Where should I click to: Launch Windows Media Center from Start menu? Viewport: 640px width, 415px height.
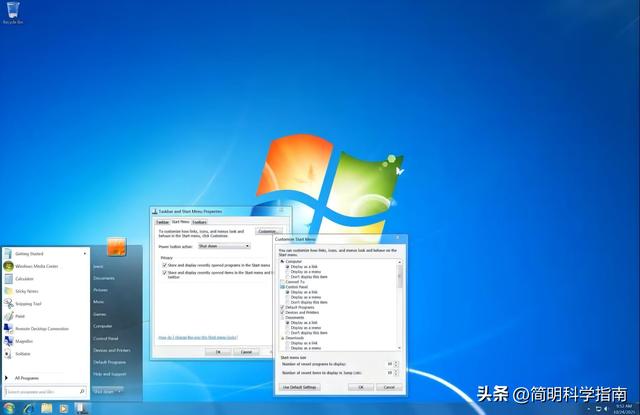click(x=36, y=266)
